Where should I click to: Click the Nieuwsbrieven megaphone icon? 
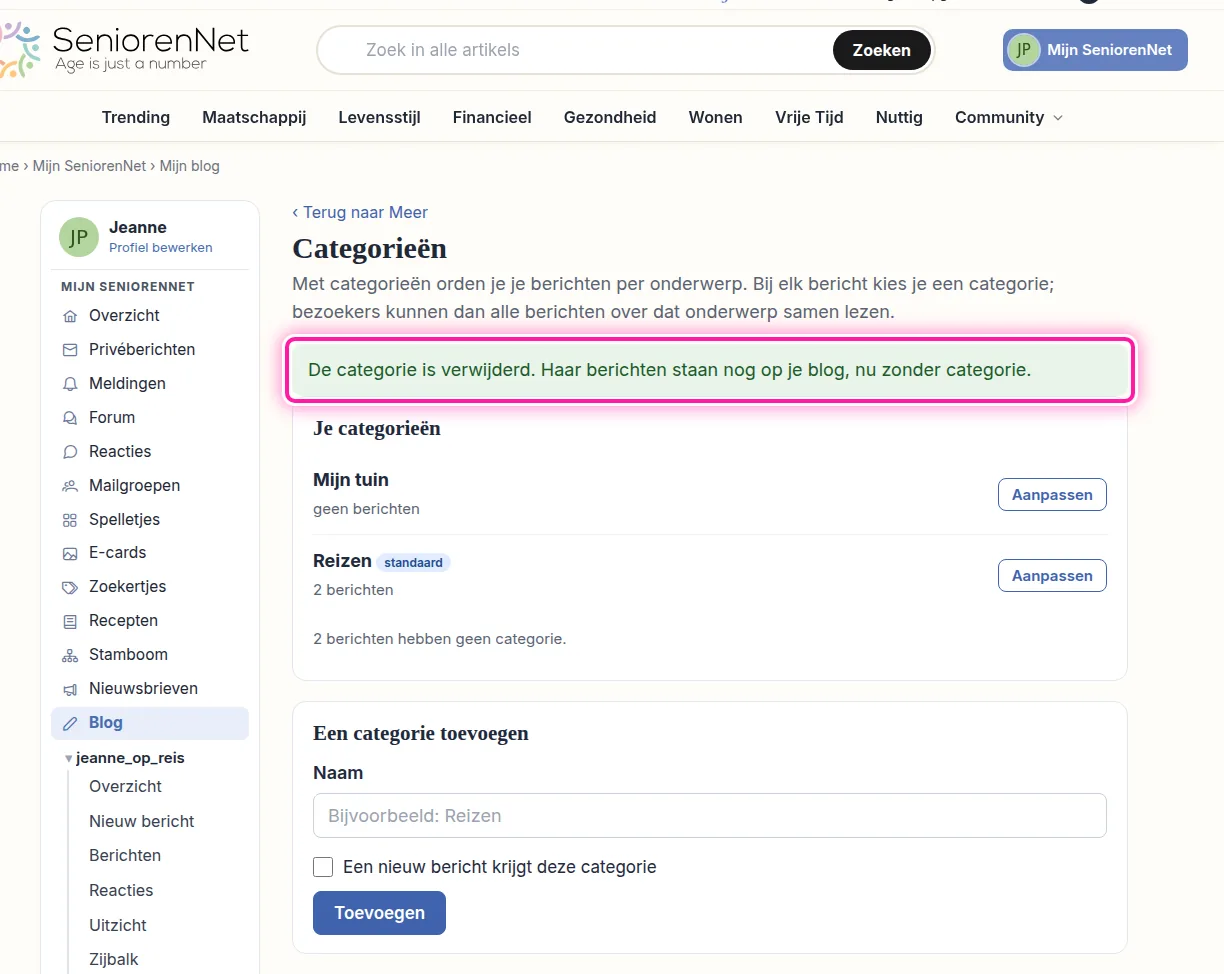(70, 689)
